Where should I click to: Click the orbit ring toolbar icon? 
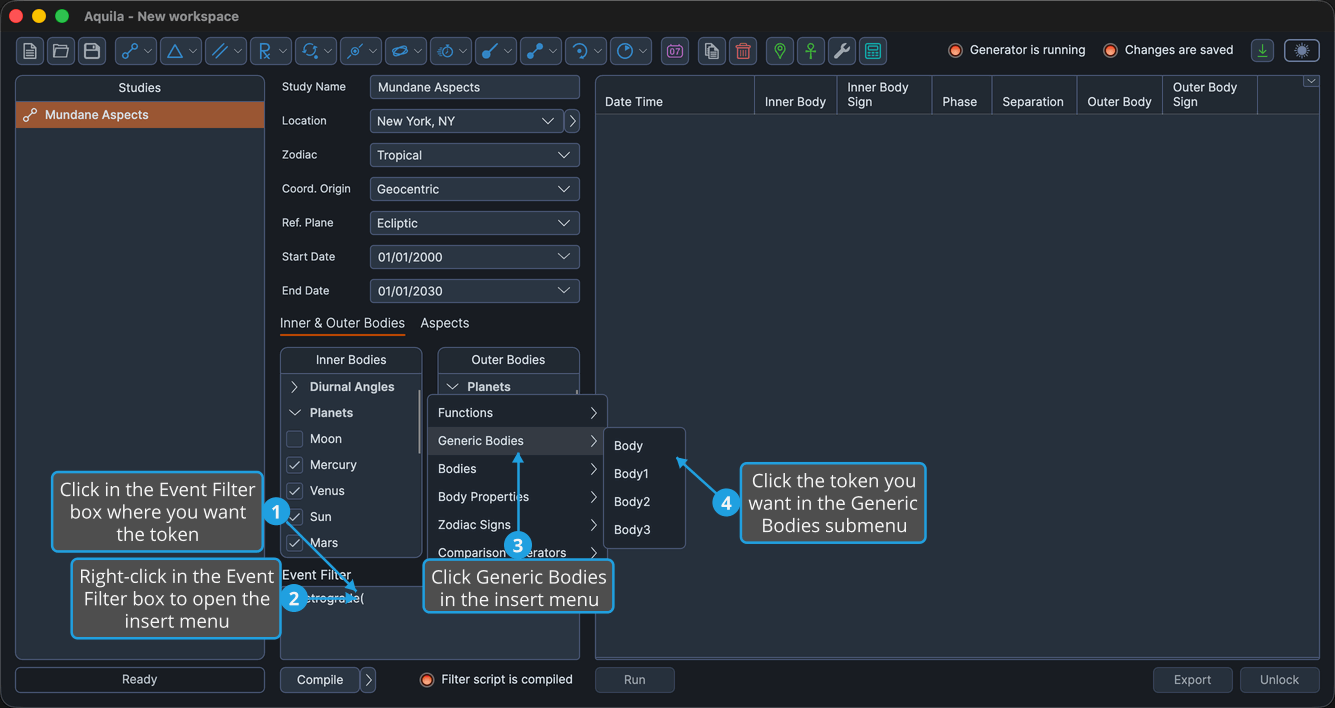click(406, 51)
